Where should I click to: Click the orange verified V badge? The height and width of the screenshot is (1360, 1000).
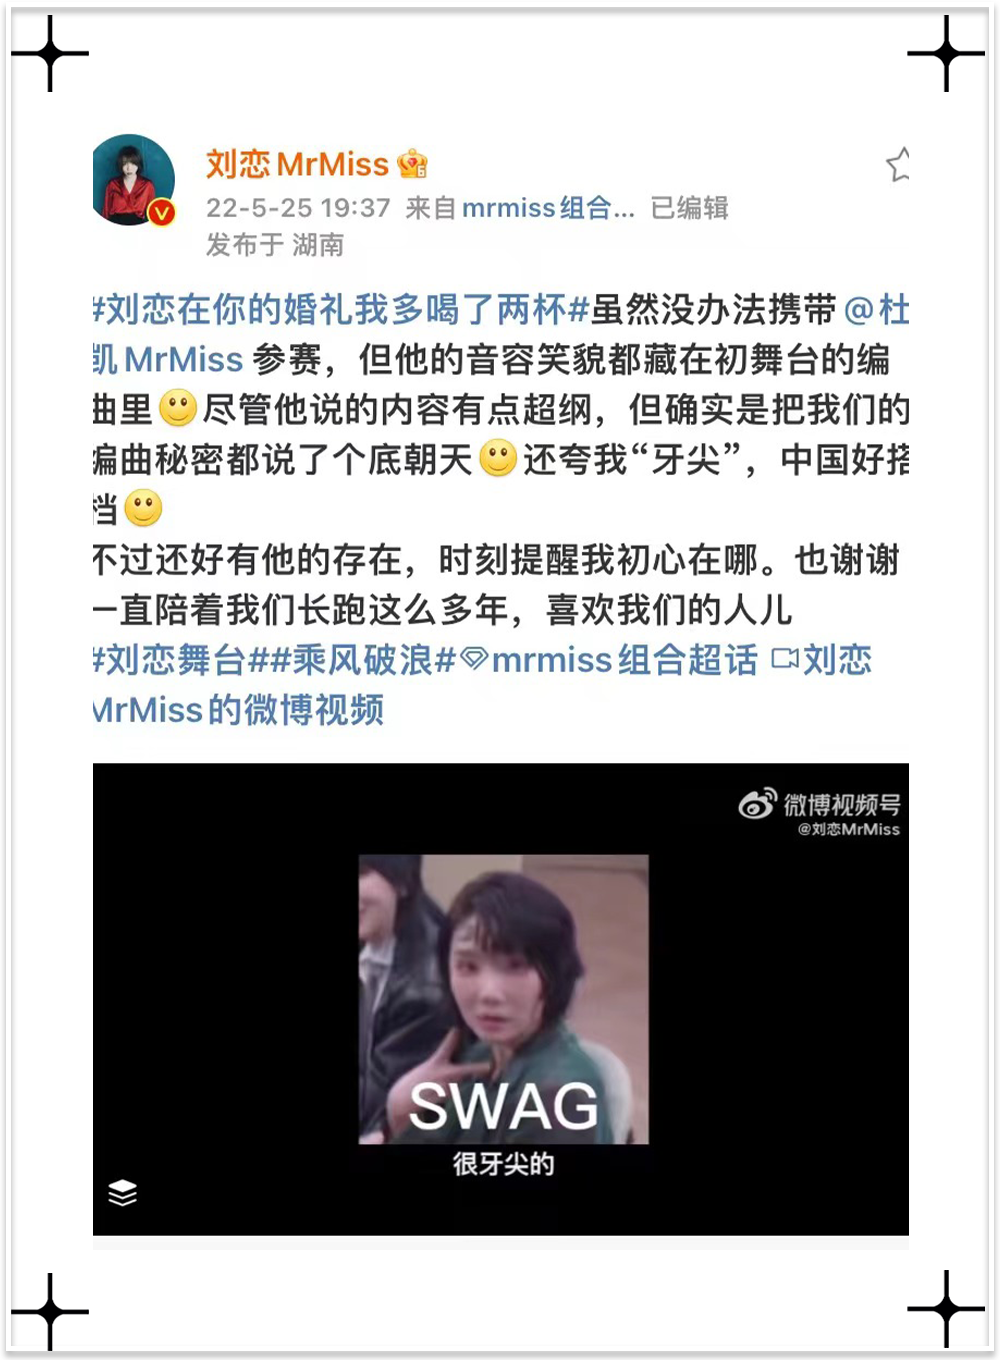162,212
